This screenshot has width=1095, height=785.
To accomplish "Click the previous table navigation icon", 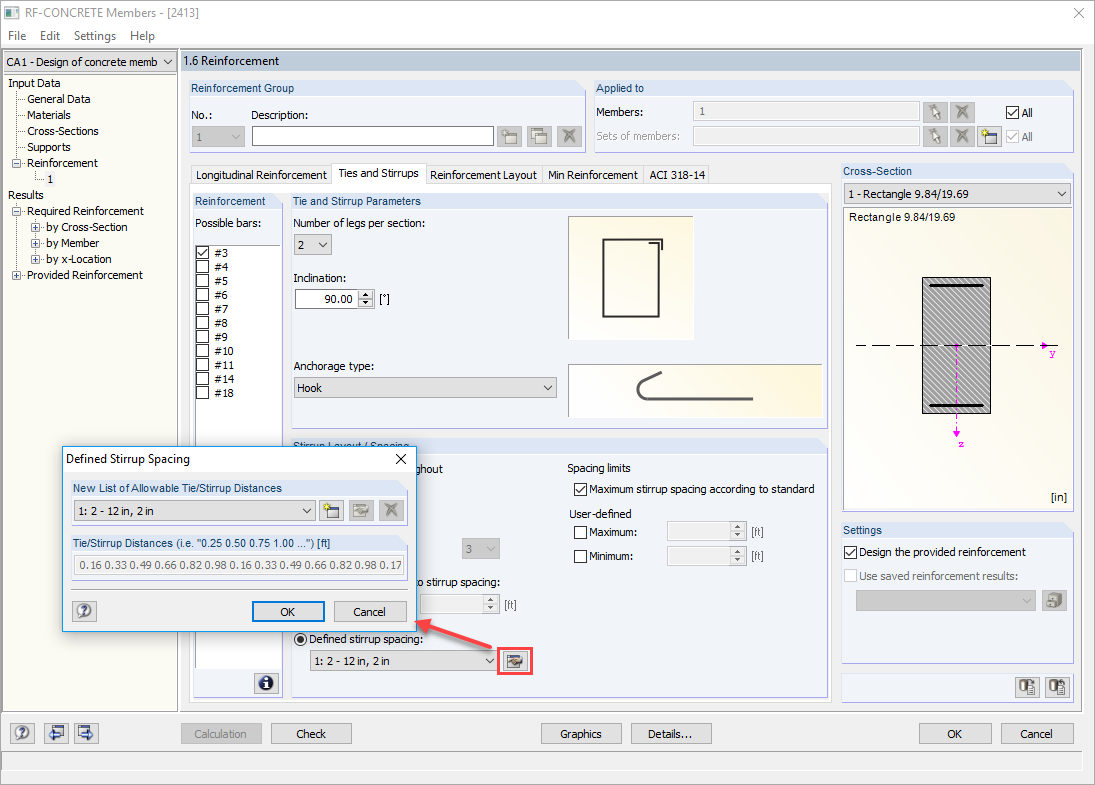I will point(56,733).
